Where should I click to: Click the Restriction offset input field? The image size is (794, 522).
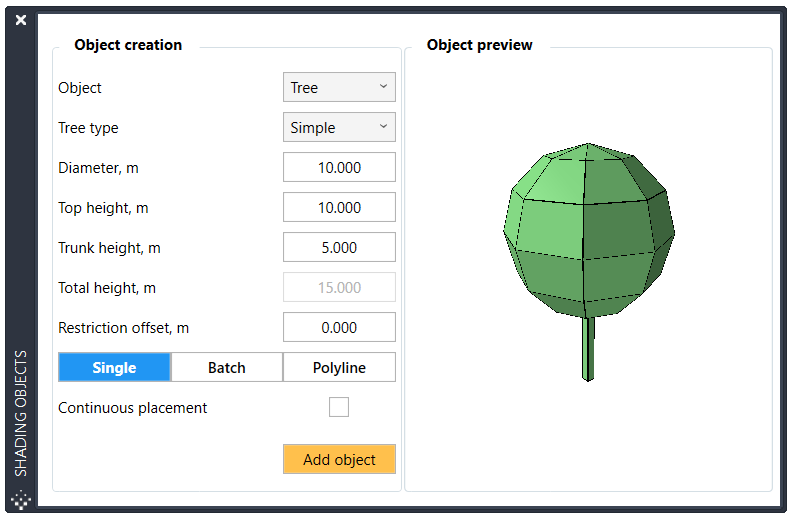point(339,328)
